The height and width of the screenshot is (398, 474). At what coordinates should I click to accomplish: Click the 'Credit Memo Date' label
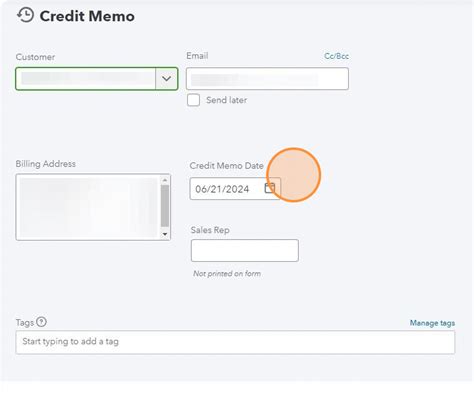(x=227, y=166)
